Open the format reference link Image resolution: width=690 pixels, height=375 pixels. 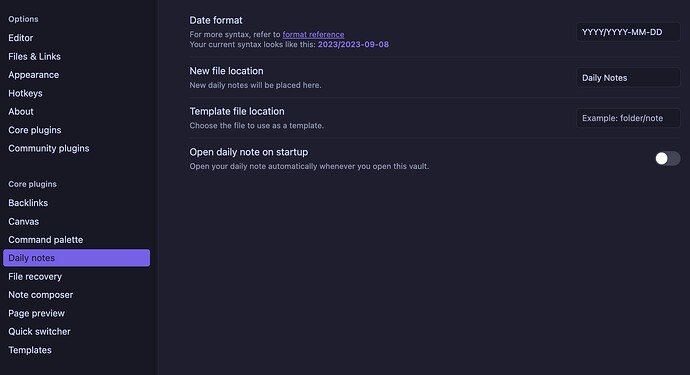(x=313, y=34)
